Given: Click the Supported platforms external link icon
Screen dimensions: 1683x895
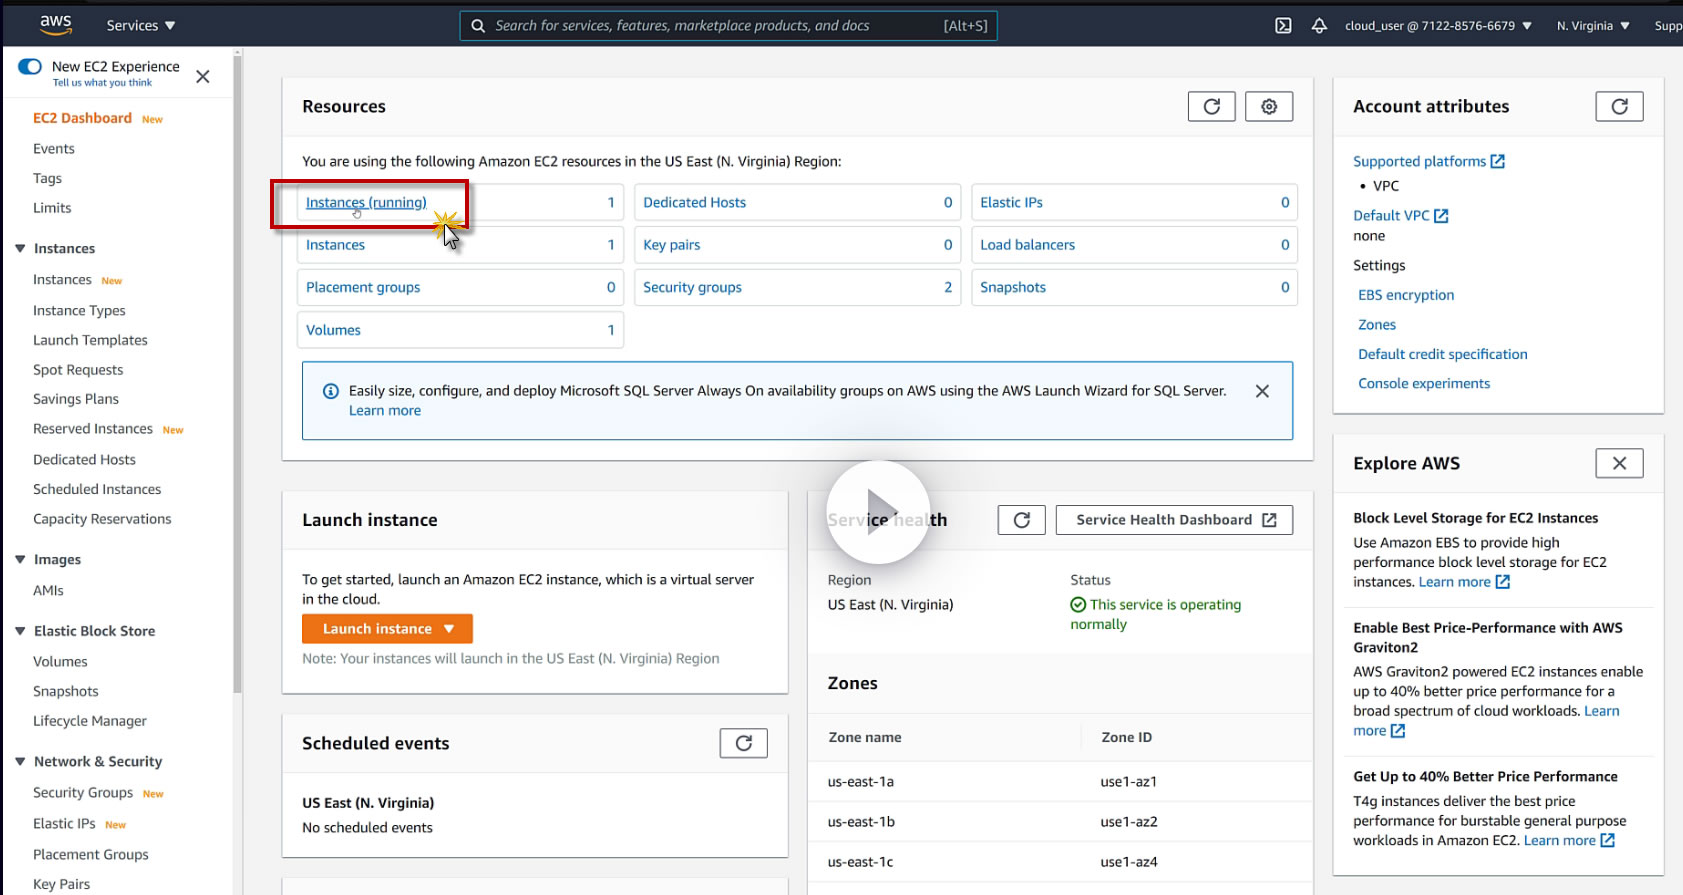Looking at the screenshot, I should 1497,161.
